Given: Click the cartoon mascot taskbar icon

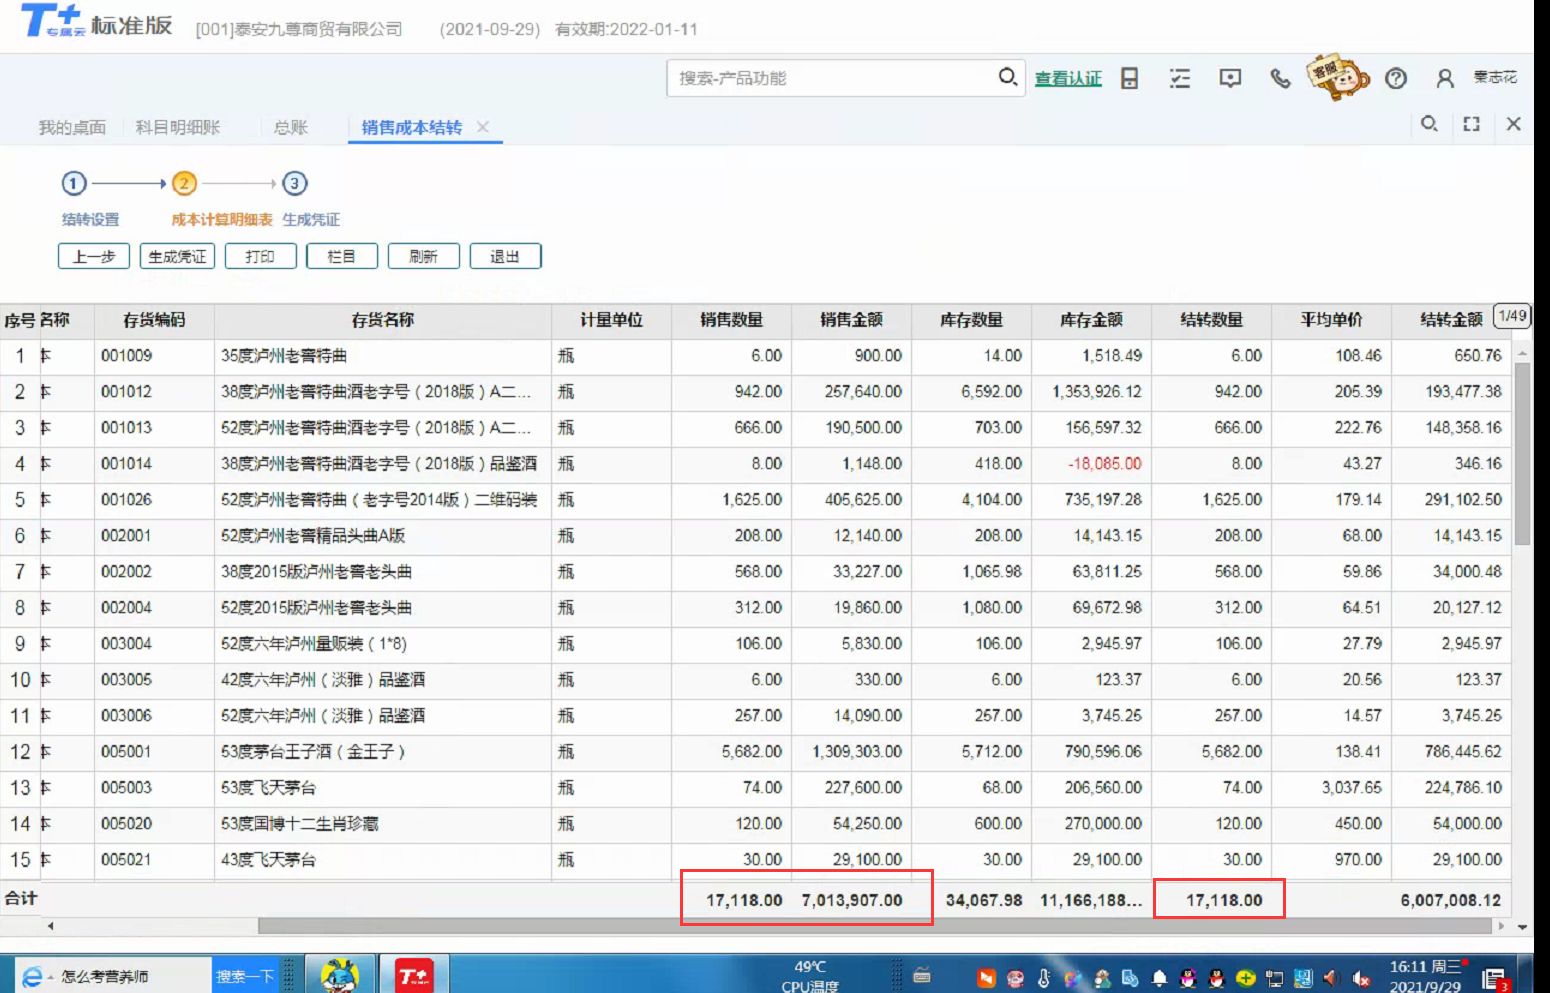Looking at the screenshot, I should tap(340, 975).
